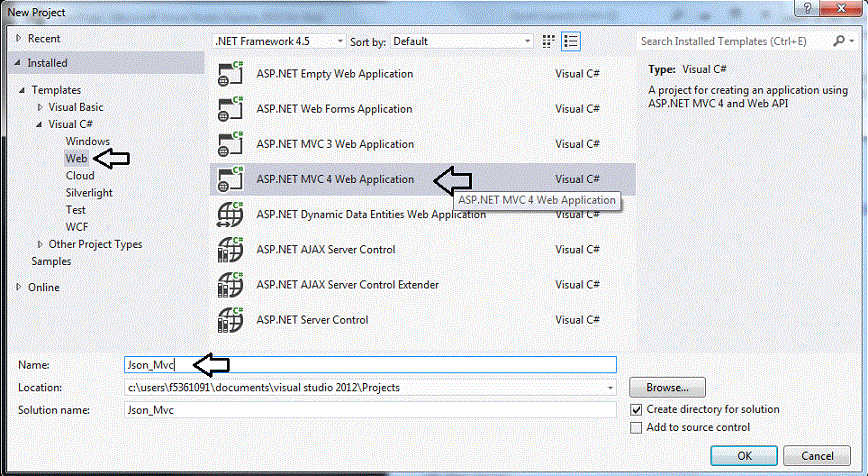Click the ASP.NET Server Control icon
The height and width of the screenshot is (476, 868).
(x=230, y=320)
